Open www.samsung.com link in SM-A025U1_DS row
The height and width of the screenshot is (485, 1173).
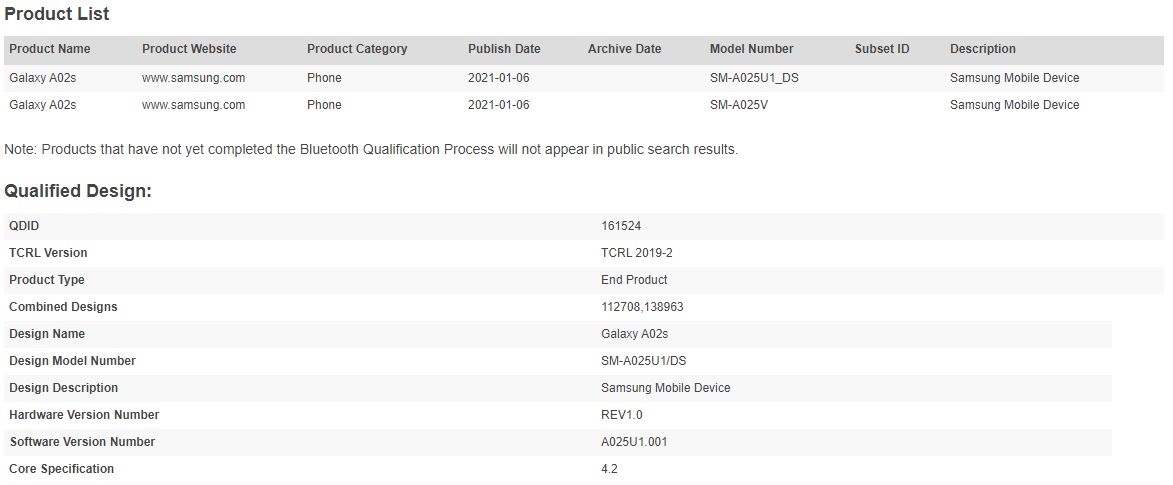(193, 78)
